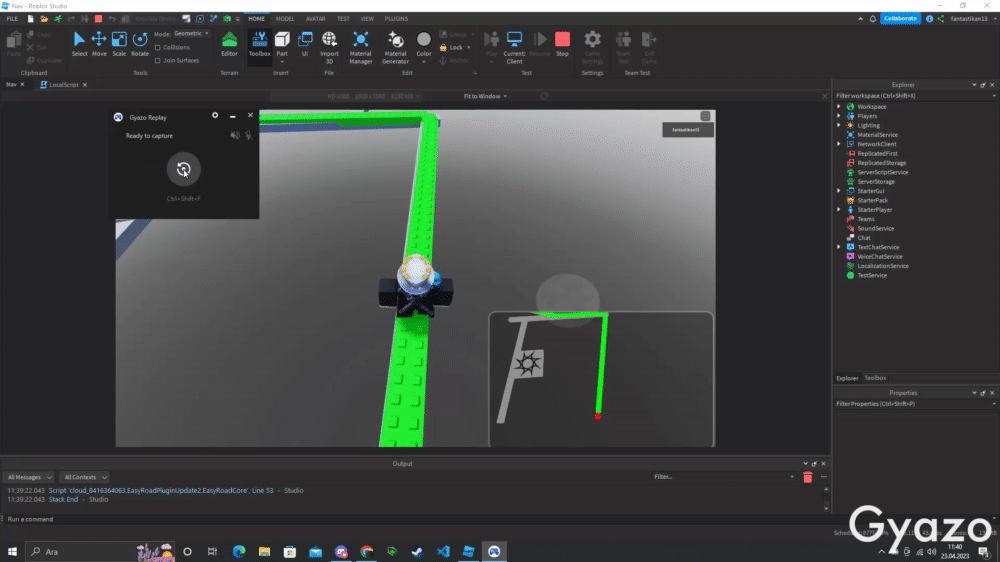Viewport: 1000px width, 562px height.
Task: Open notifications bell in title bar
Action: coord(872,18)
